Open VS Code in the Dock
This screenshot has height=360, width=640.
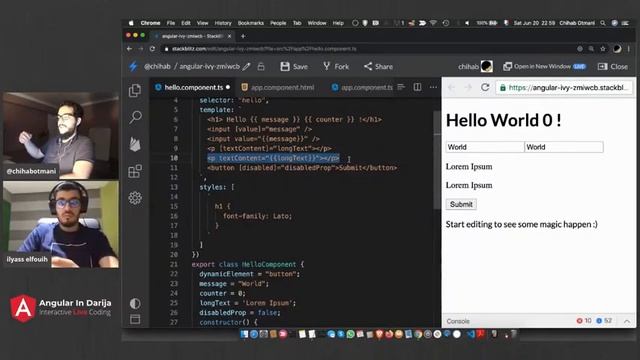[x=471, y=334]
